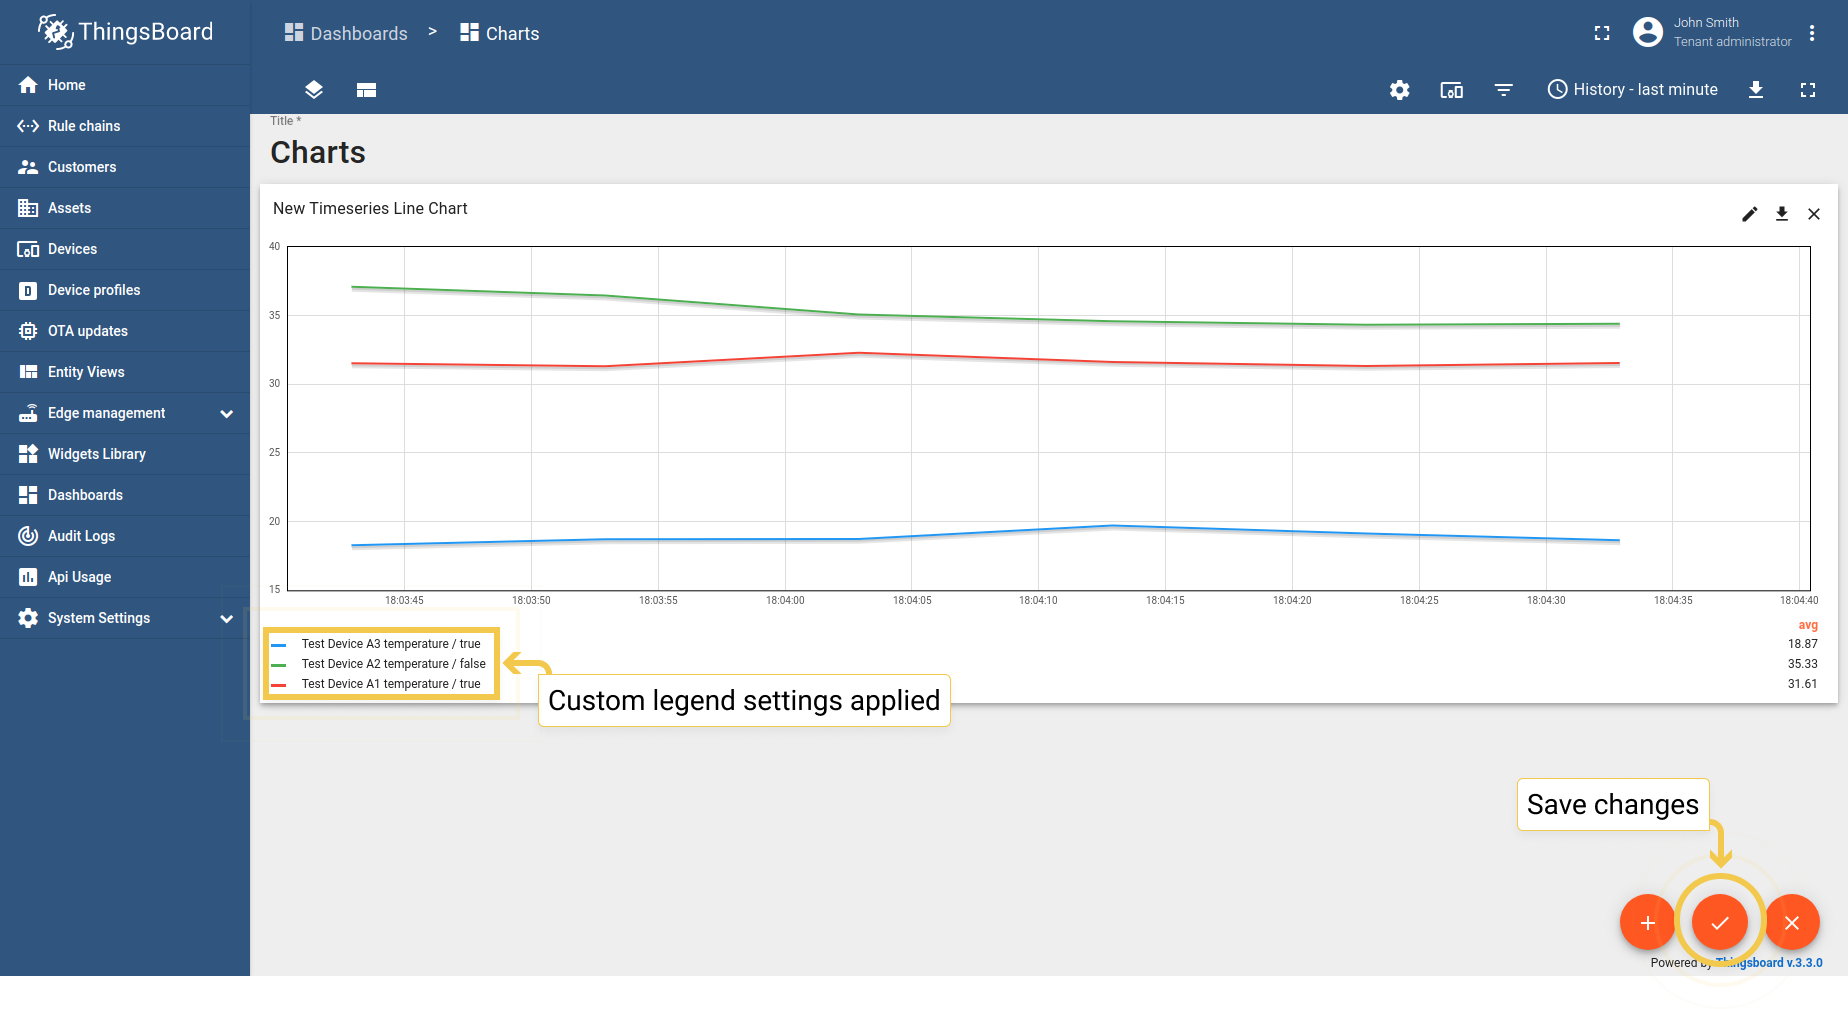Open the History - last minute time window
Screen dimensions: 1848x1009
[x=1632, y=90]
